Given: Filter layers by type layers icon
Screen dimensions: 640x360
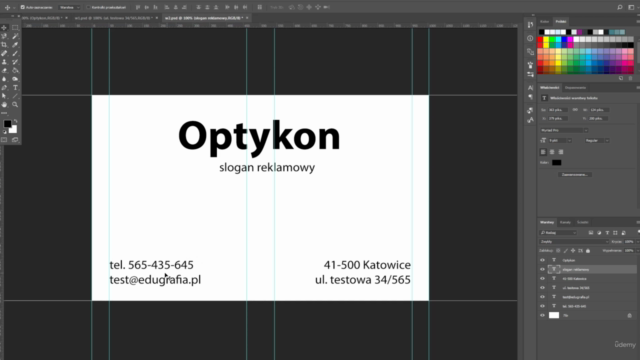Looking at the screenshot, I should [607, 233].
